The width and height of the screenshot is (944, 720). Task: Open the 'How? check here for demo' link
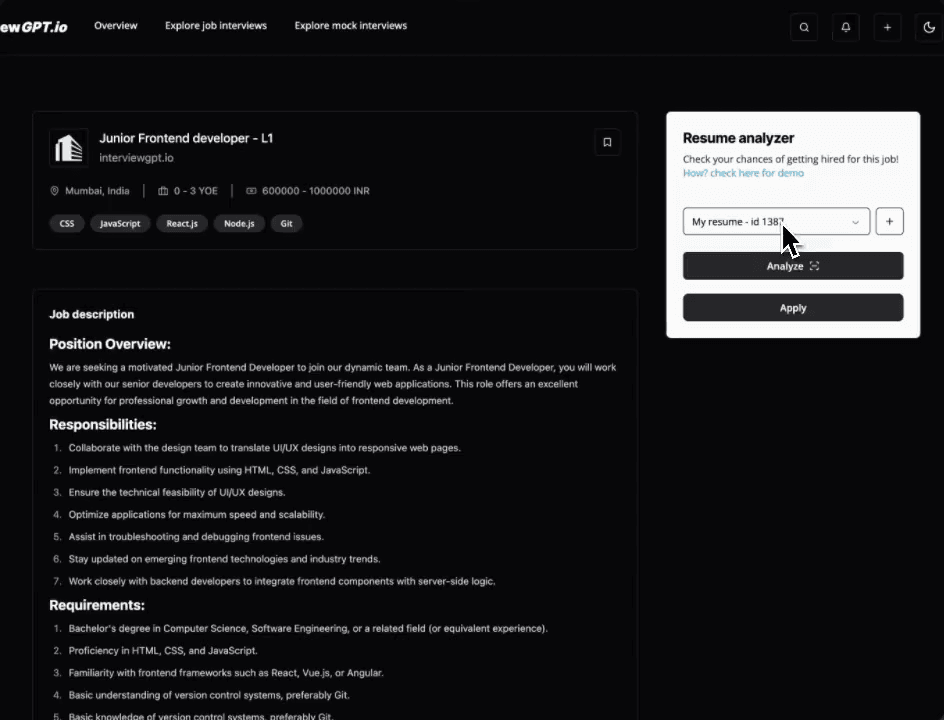pyautogui.click(x=742, y=173)
